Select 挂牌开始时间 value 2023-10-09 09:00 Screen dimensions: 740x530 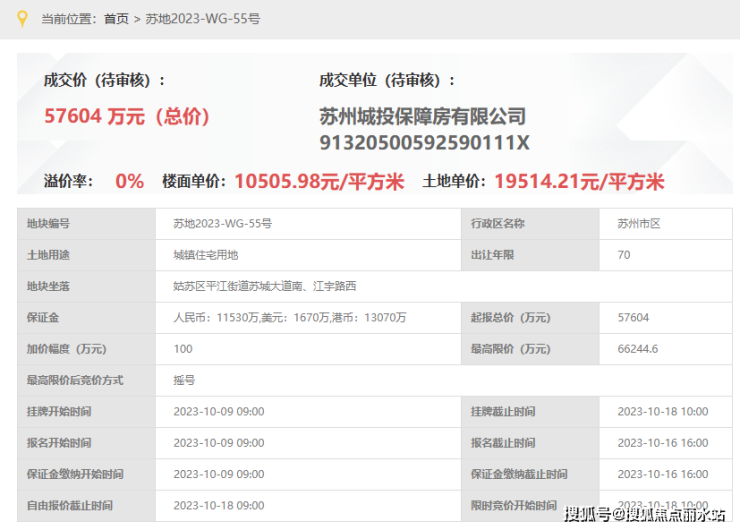[x=219, y=412]
